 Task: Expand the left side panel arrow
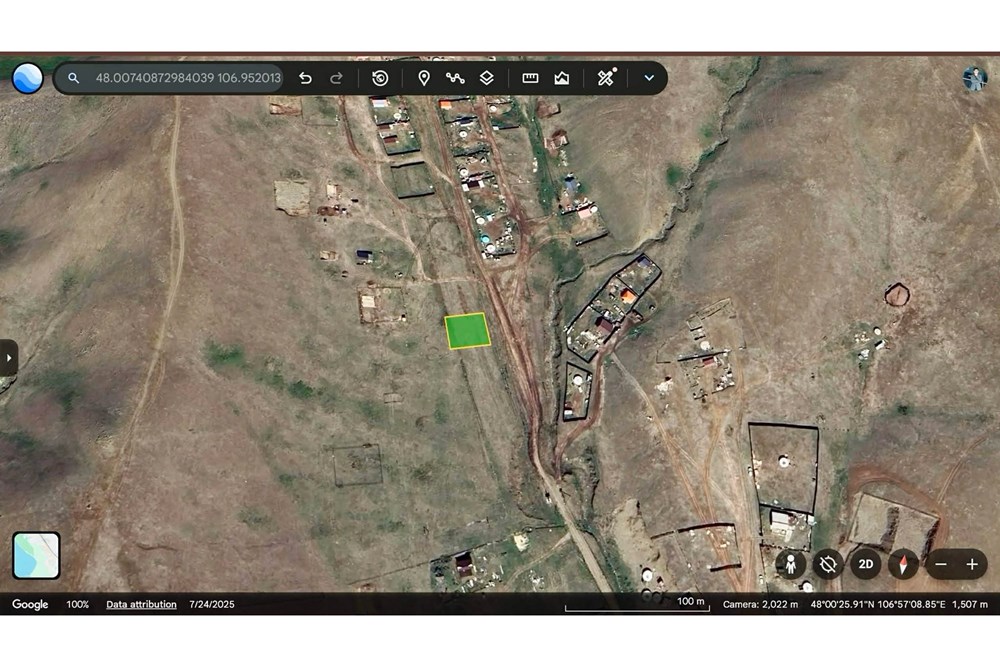point(9,358)
